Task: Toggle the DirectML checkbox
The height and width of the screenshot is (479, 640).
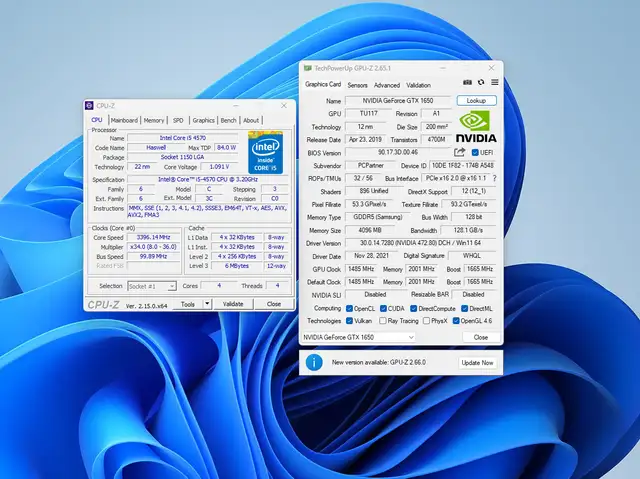Action: click(464, 308)
